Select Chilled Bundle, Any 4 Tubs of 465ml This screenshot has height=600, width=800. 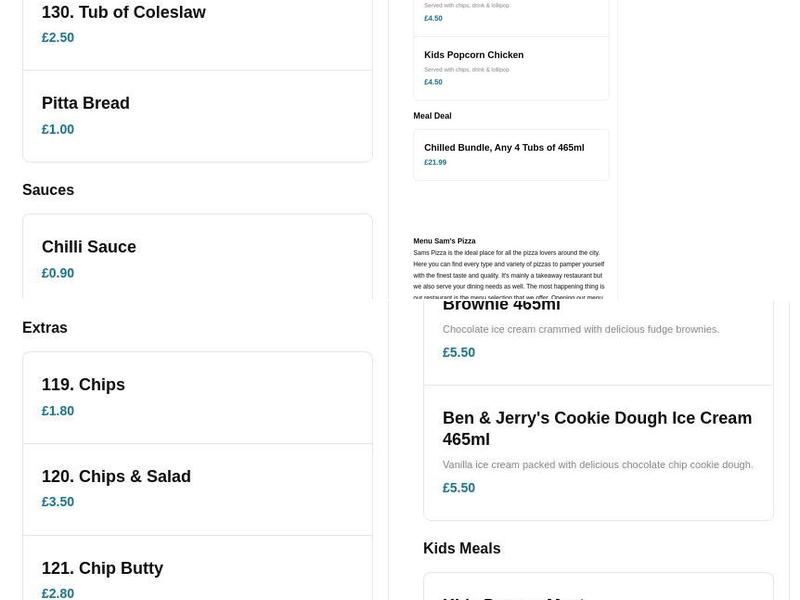click(504, 148)
